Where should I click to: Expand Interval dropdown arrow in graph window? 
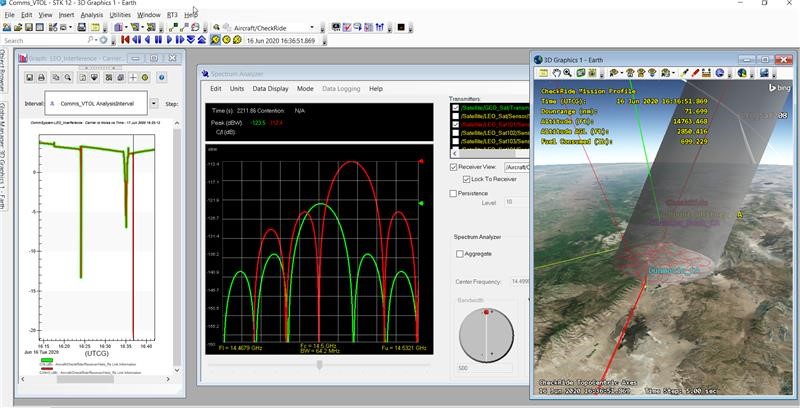click(x=154, y=104)
